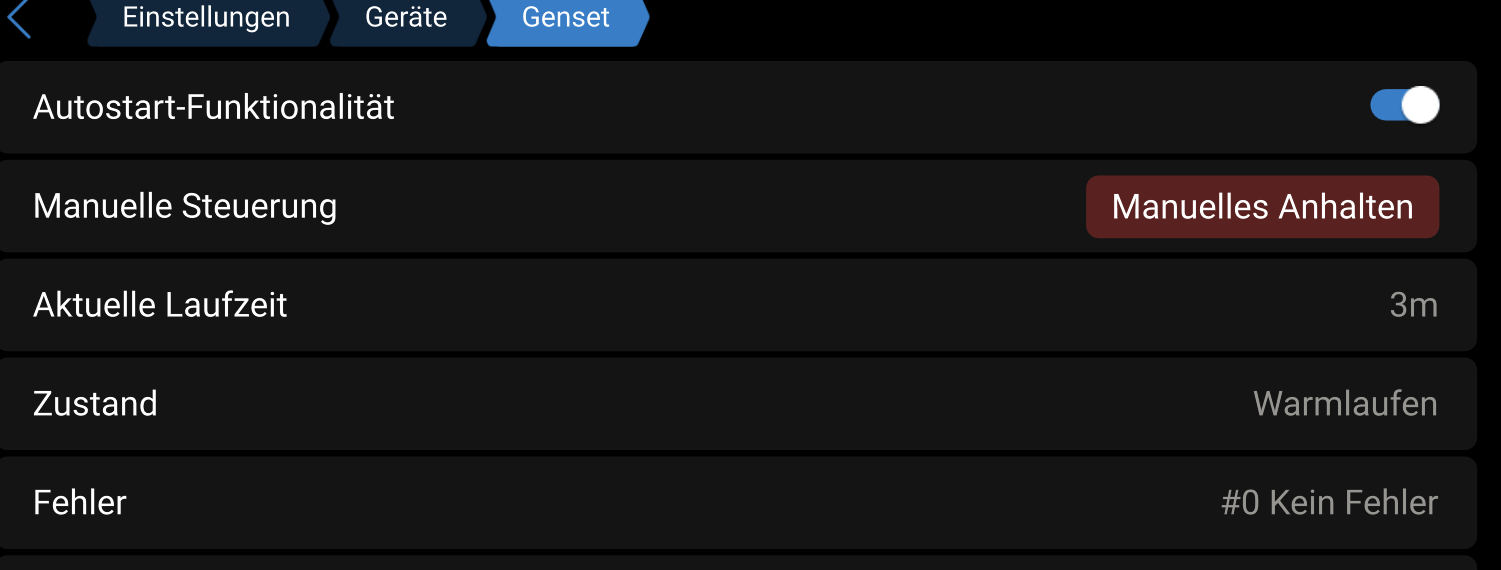Click the partially visible row below Fehler

pyautogui.click(x=738, y=563)
